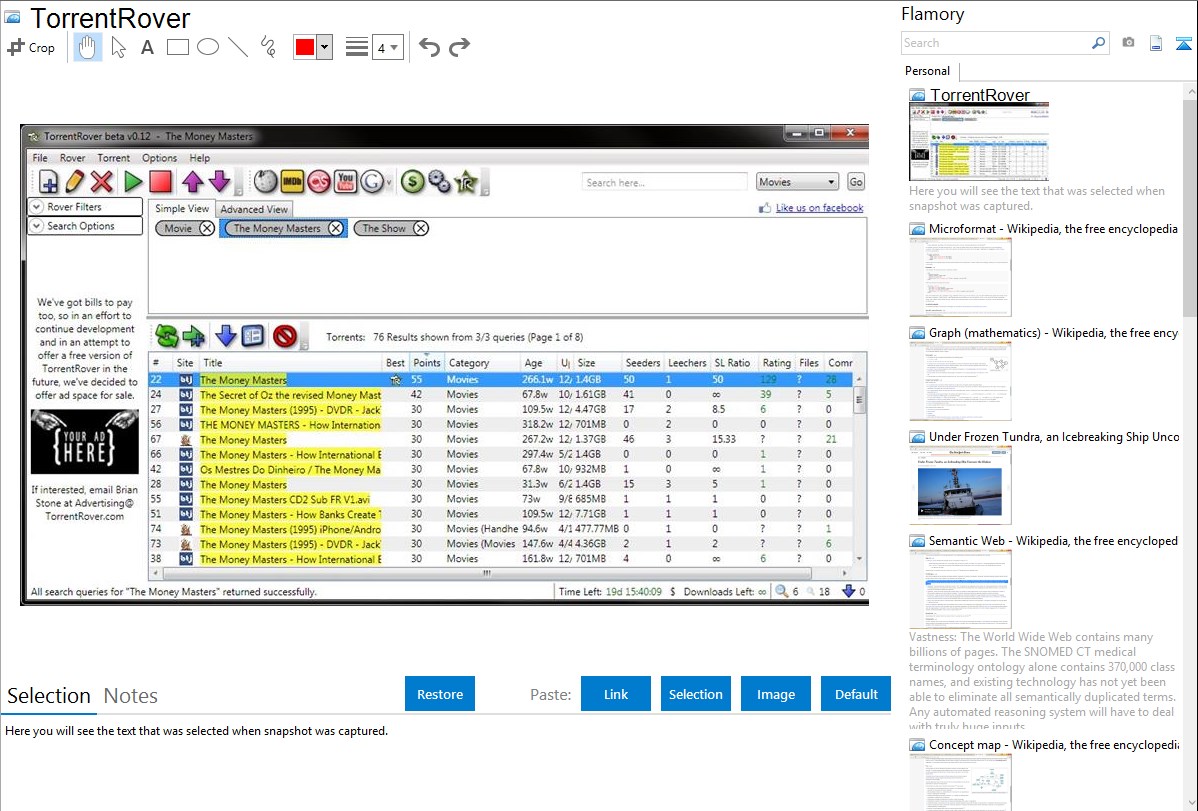The image size is (1198, 811).
Task: Open the Semantic Web Wikipedia snapshot
Action: pyautogui.click(x=960, y=589)
